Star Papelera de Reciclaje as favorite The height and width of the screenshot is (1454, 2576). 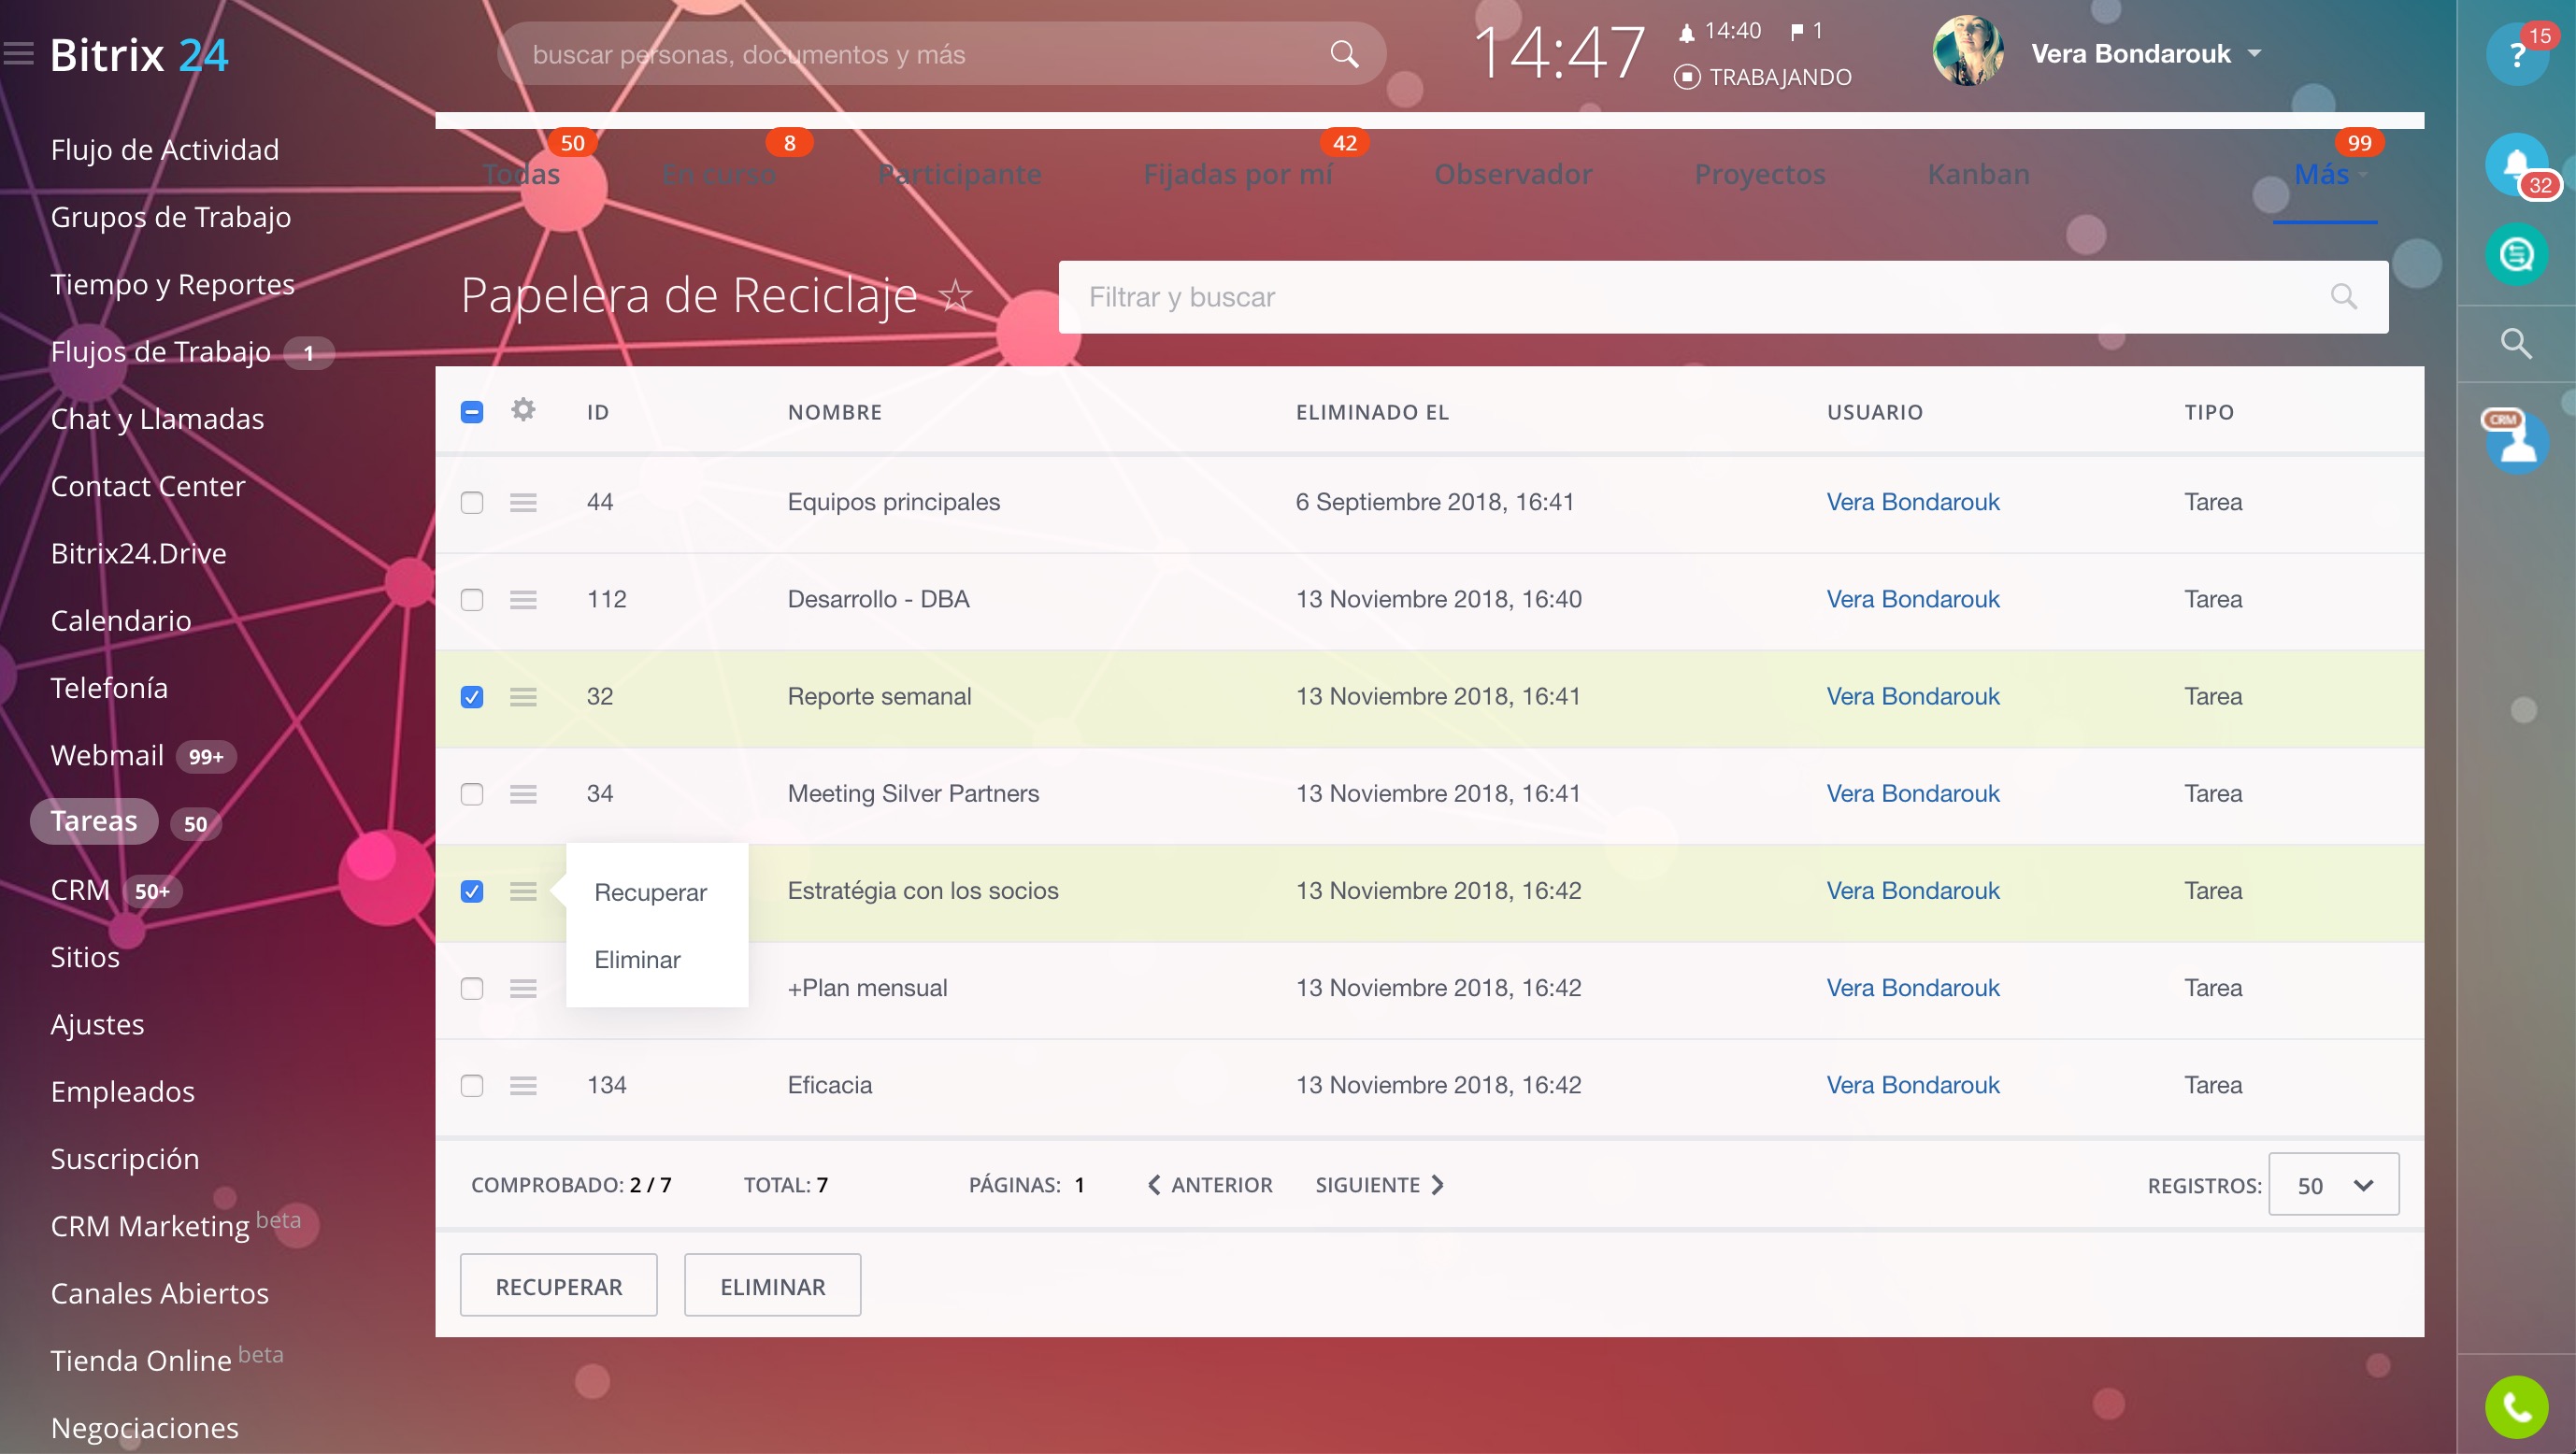pyautogui.click(x=956, y=295)
